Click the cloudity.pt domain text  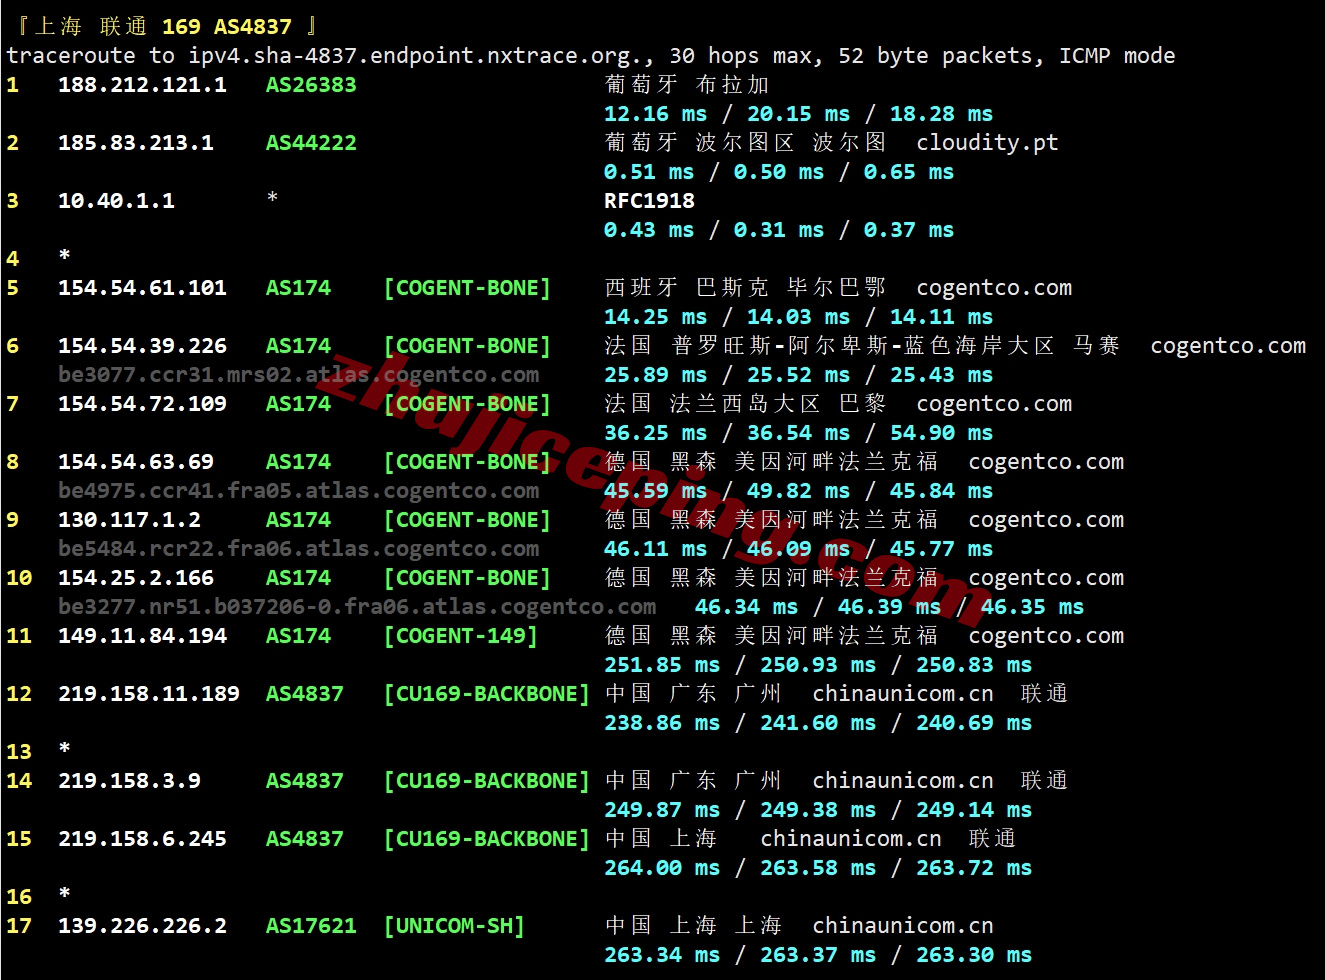pyautogui.click(x=986, y=143)
